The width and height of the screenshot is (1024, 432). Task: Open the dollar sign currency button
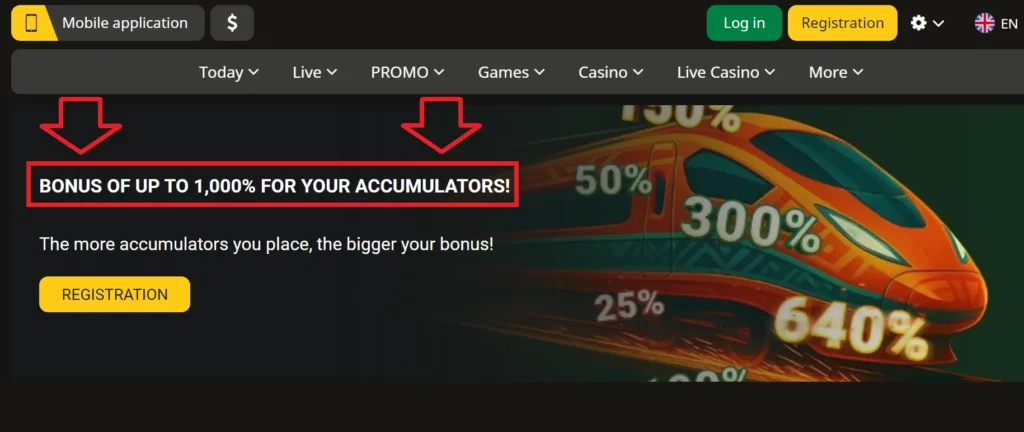[x=232, y=23]
